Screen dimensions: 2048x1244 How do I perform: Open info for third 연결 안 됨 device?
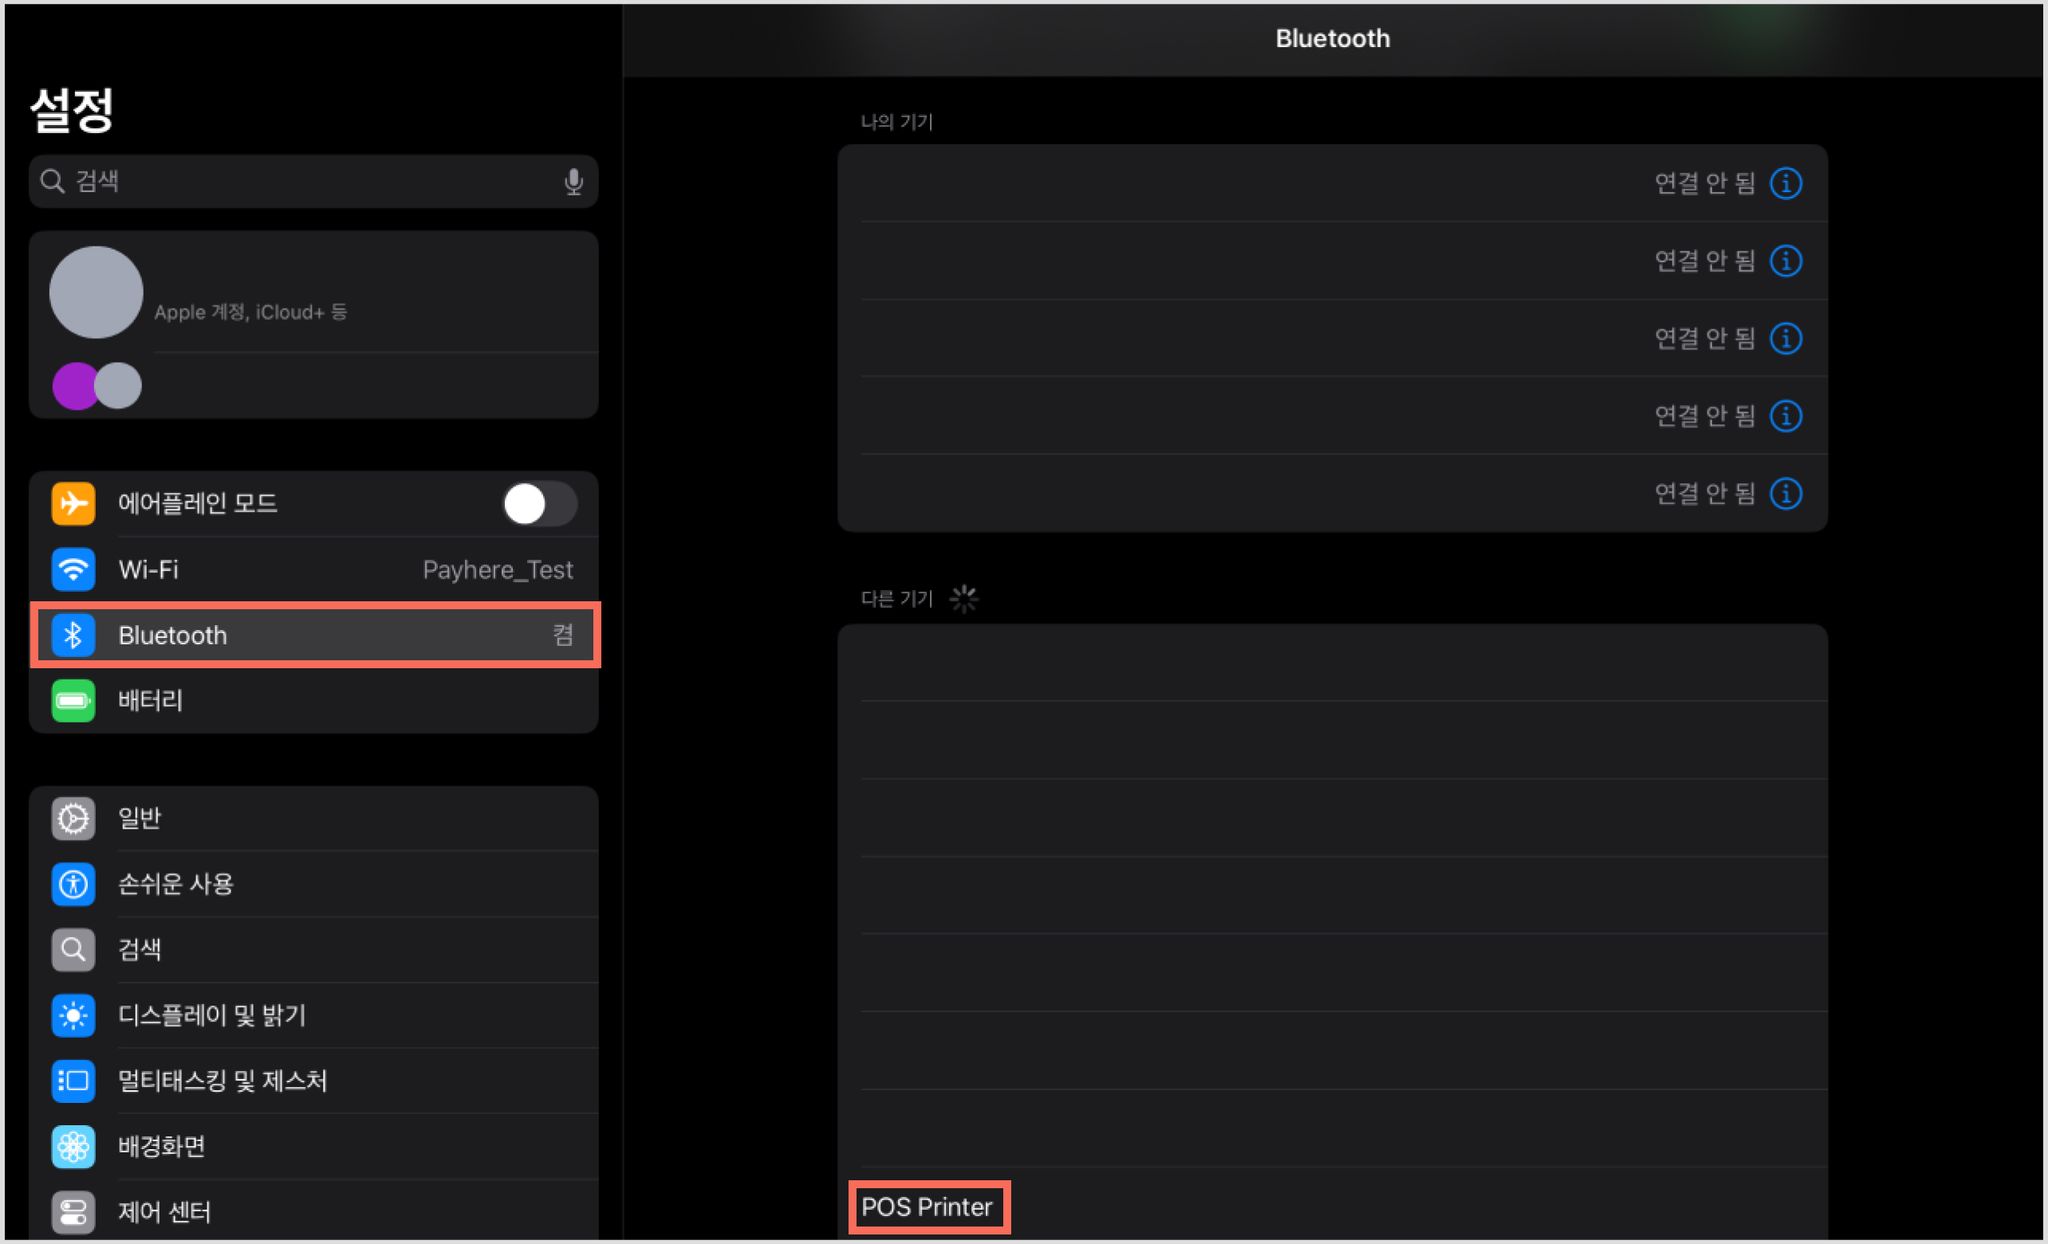[x=1786, y=338]
